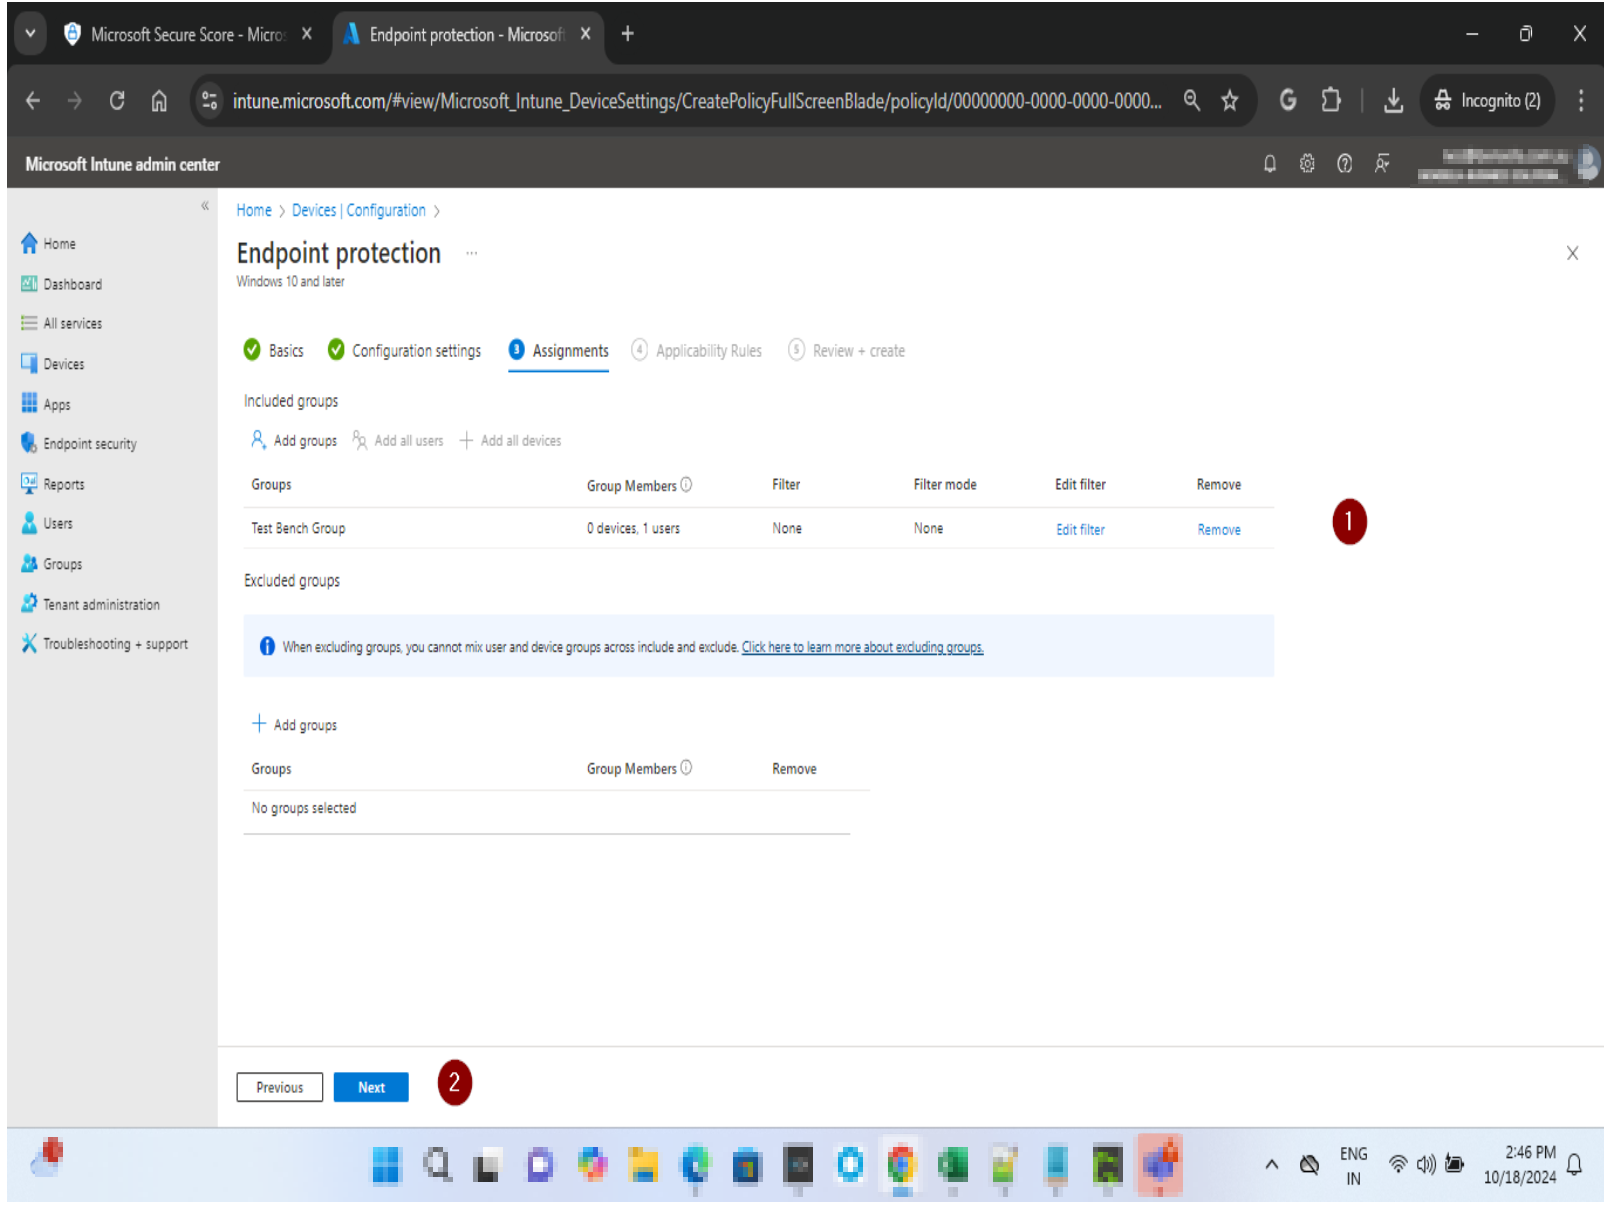Select the Test Bench Group row text
The width and height of the screenshot is (1604, 1210).
(x=298, y=528)
